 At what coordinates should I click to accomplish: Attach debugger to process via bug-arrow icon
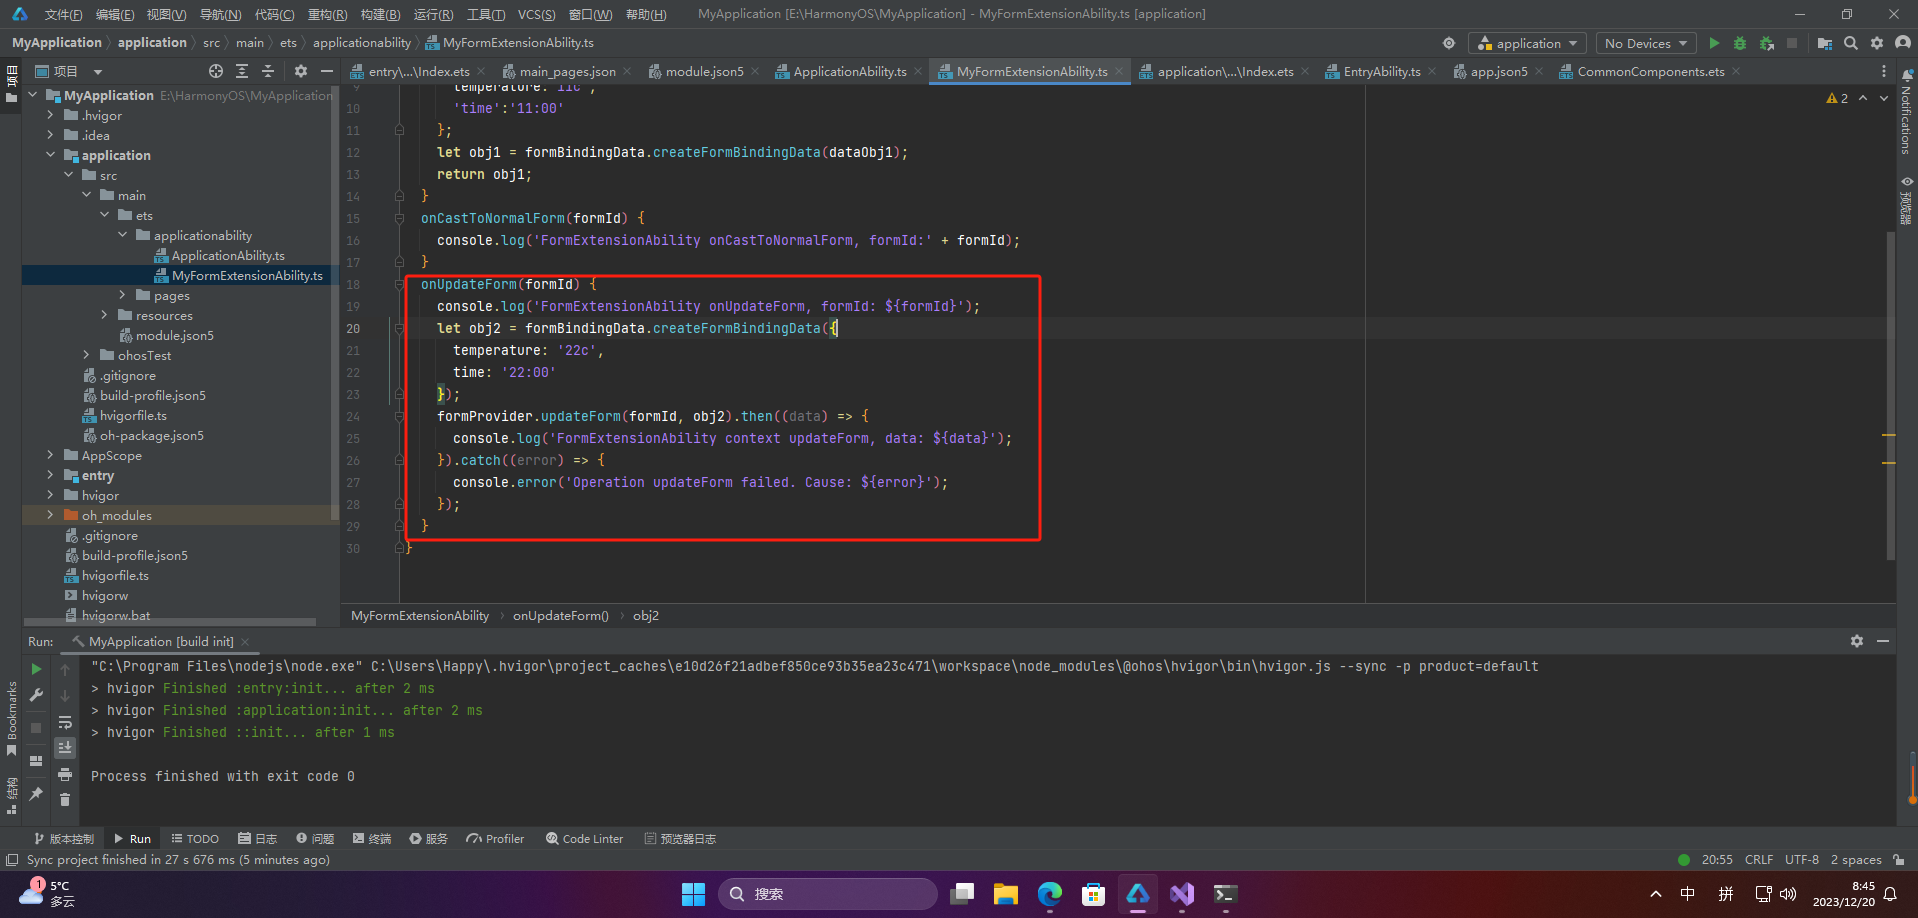pyautogui.click(x=1767, y=43)
